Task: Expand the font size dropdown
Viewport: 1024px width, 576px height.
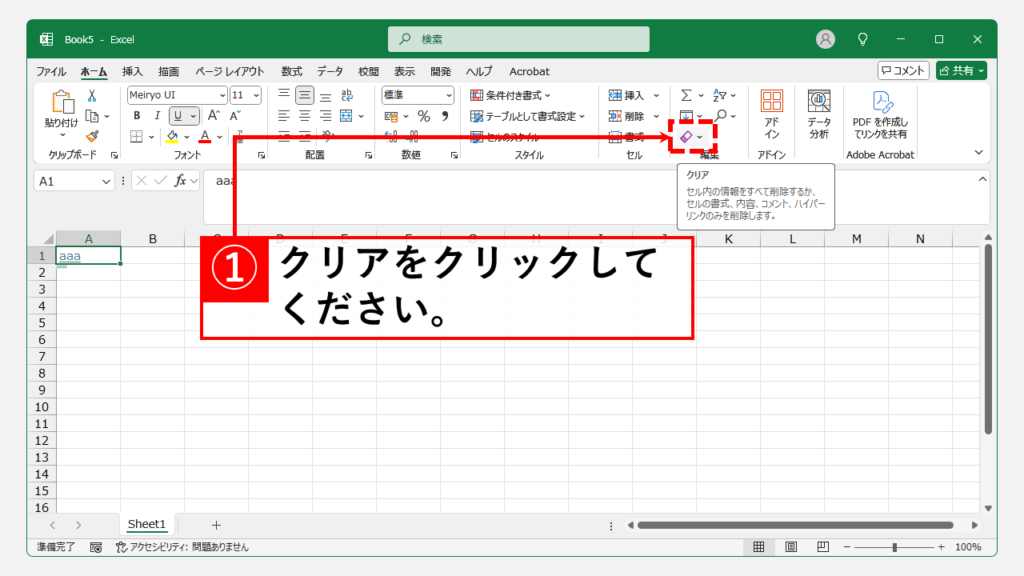Action: pyautogui.click(x=256, y=95)
